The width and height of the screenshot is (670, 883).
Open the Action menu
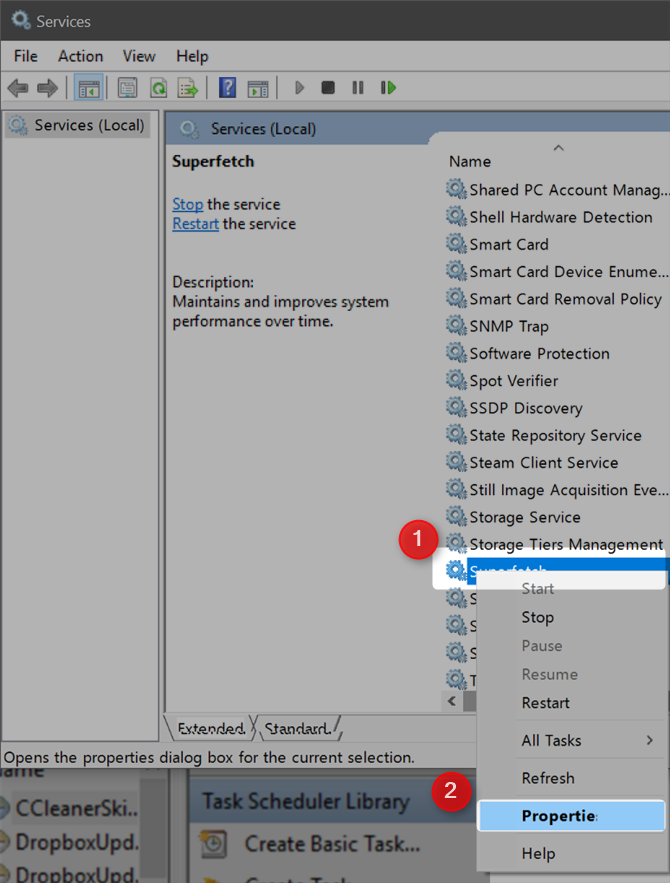coord(80,56)
